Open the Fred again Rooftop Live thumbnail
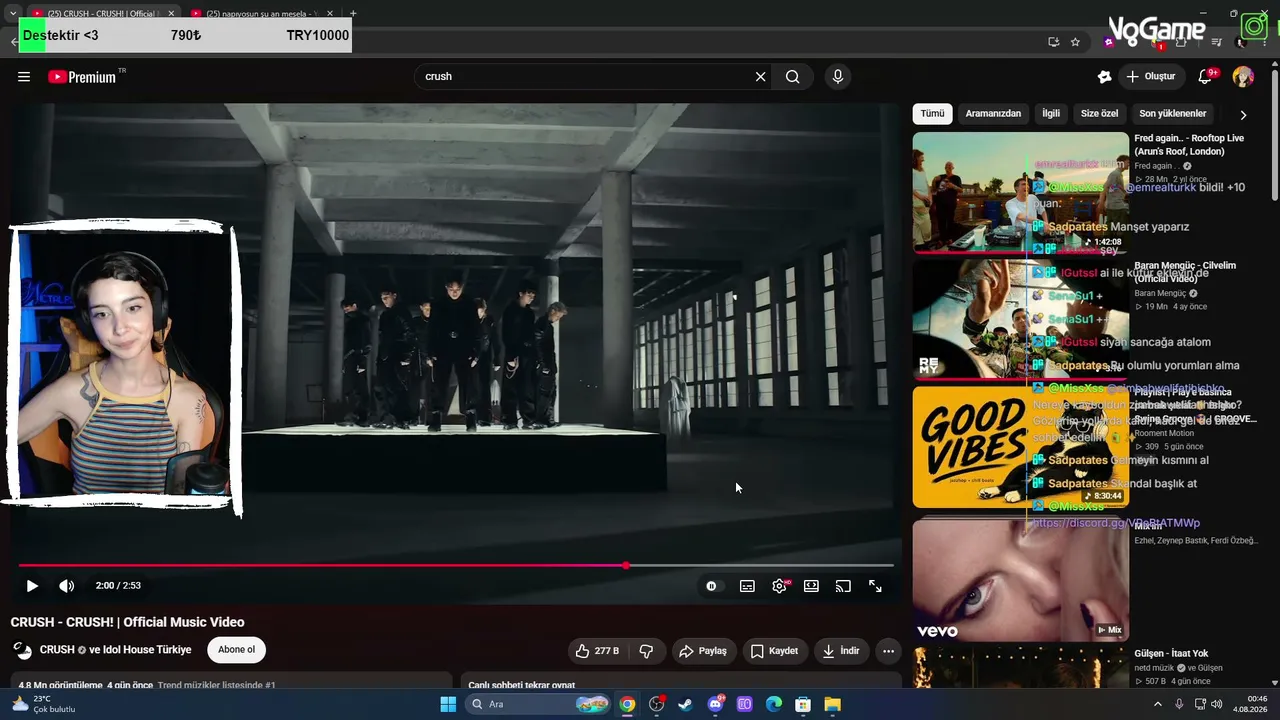1280x720 pixels. point(1020,193)
